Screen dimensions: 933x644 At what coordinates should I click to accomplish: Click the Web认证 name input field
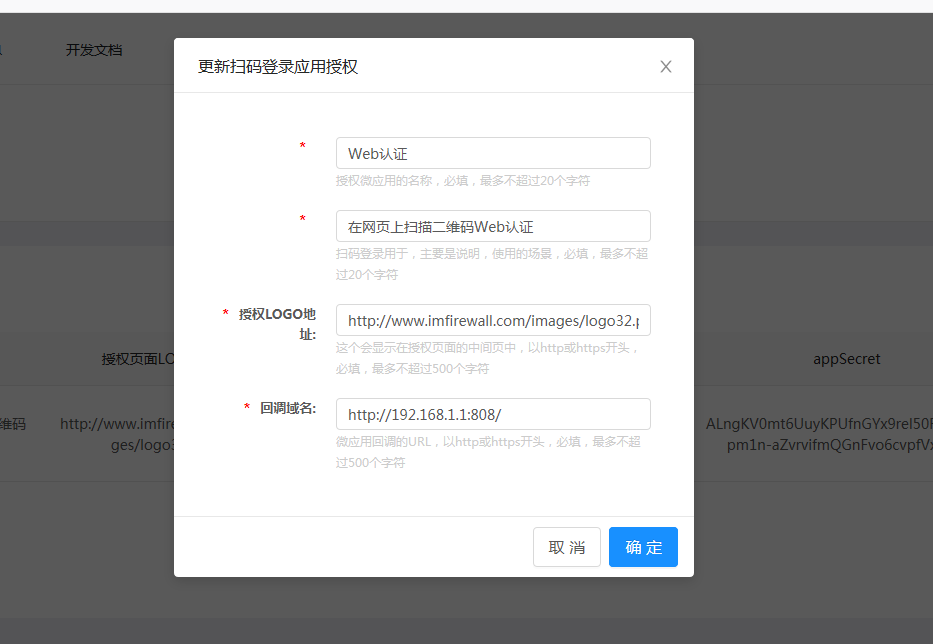[493, 153]
